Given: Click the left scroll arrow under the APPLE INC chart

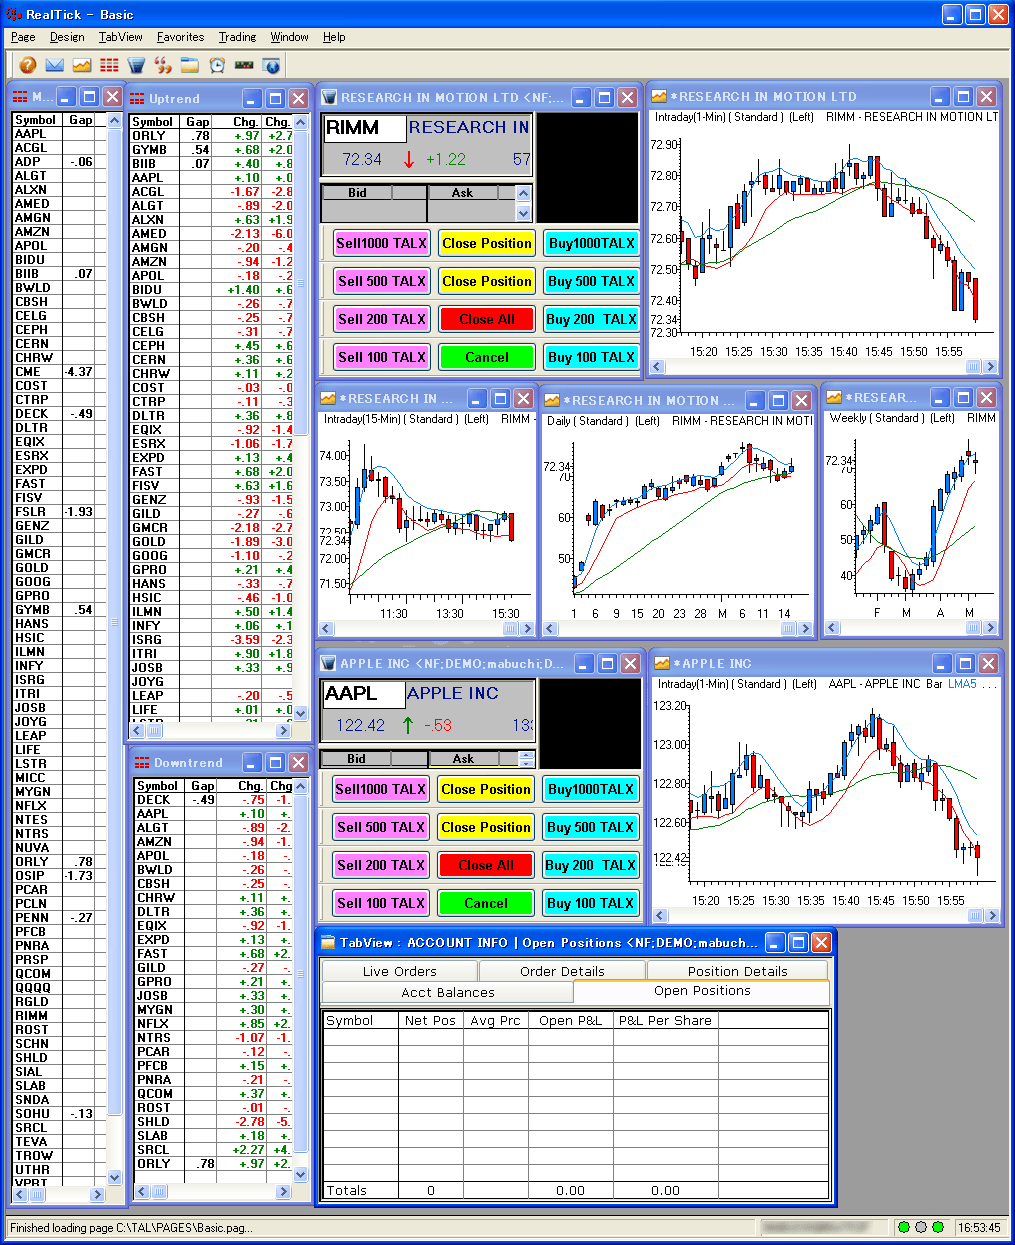Looking at the screenshot, I should [659, 915].
